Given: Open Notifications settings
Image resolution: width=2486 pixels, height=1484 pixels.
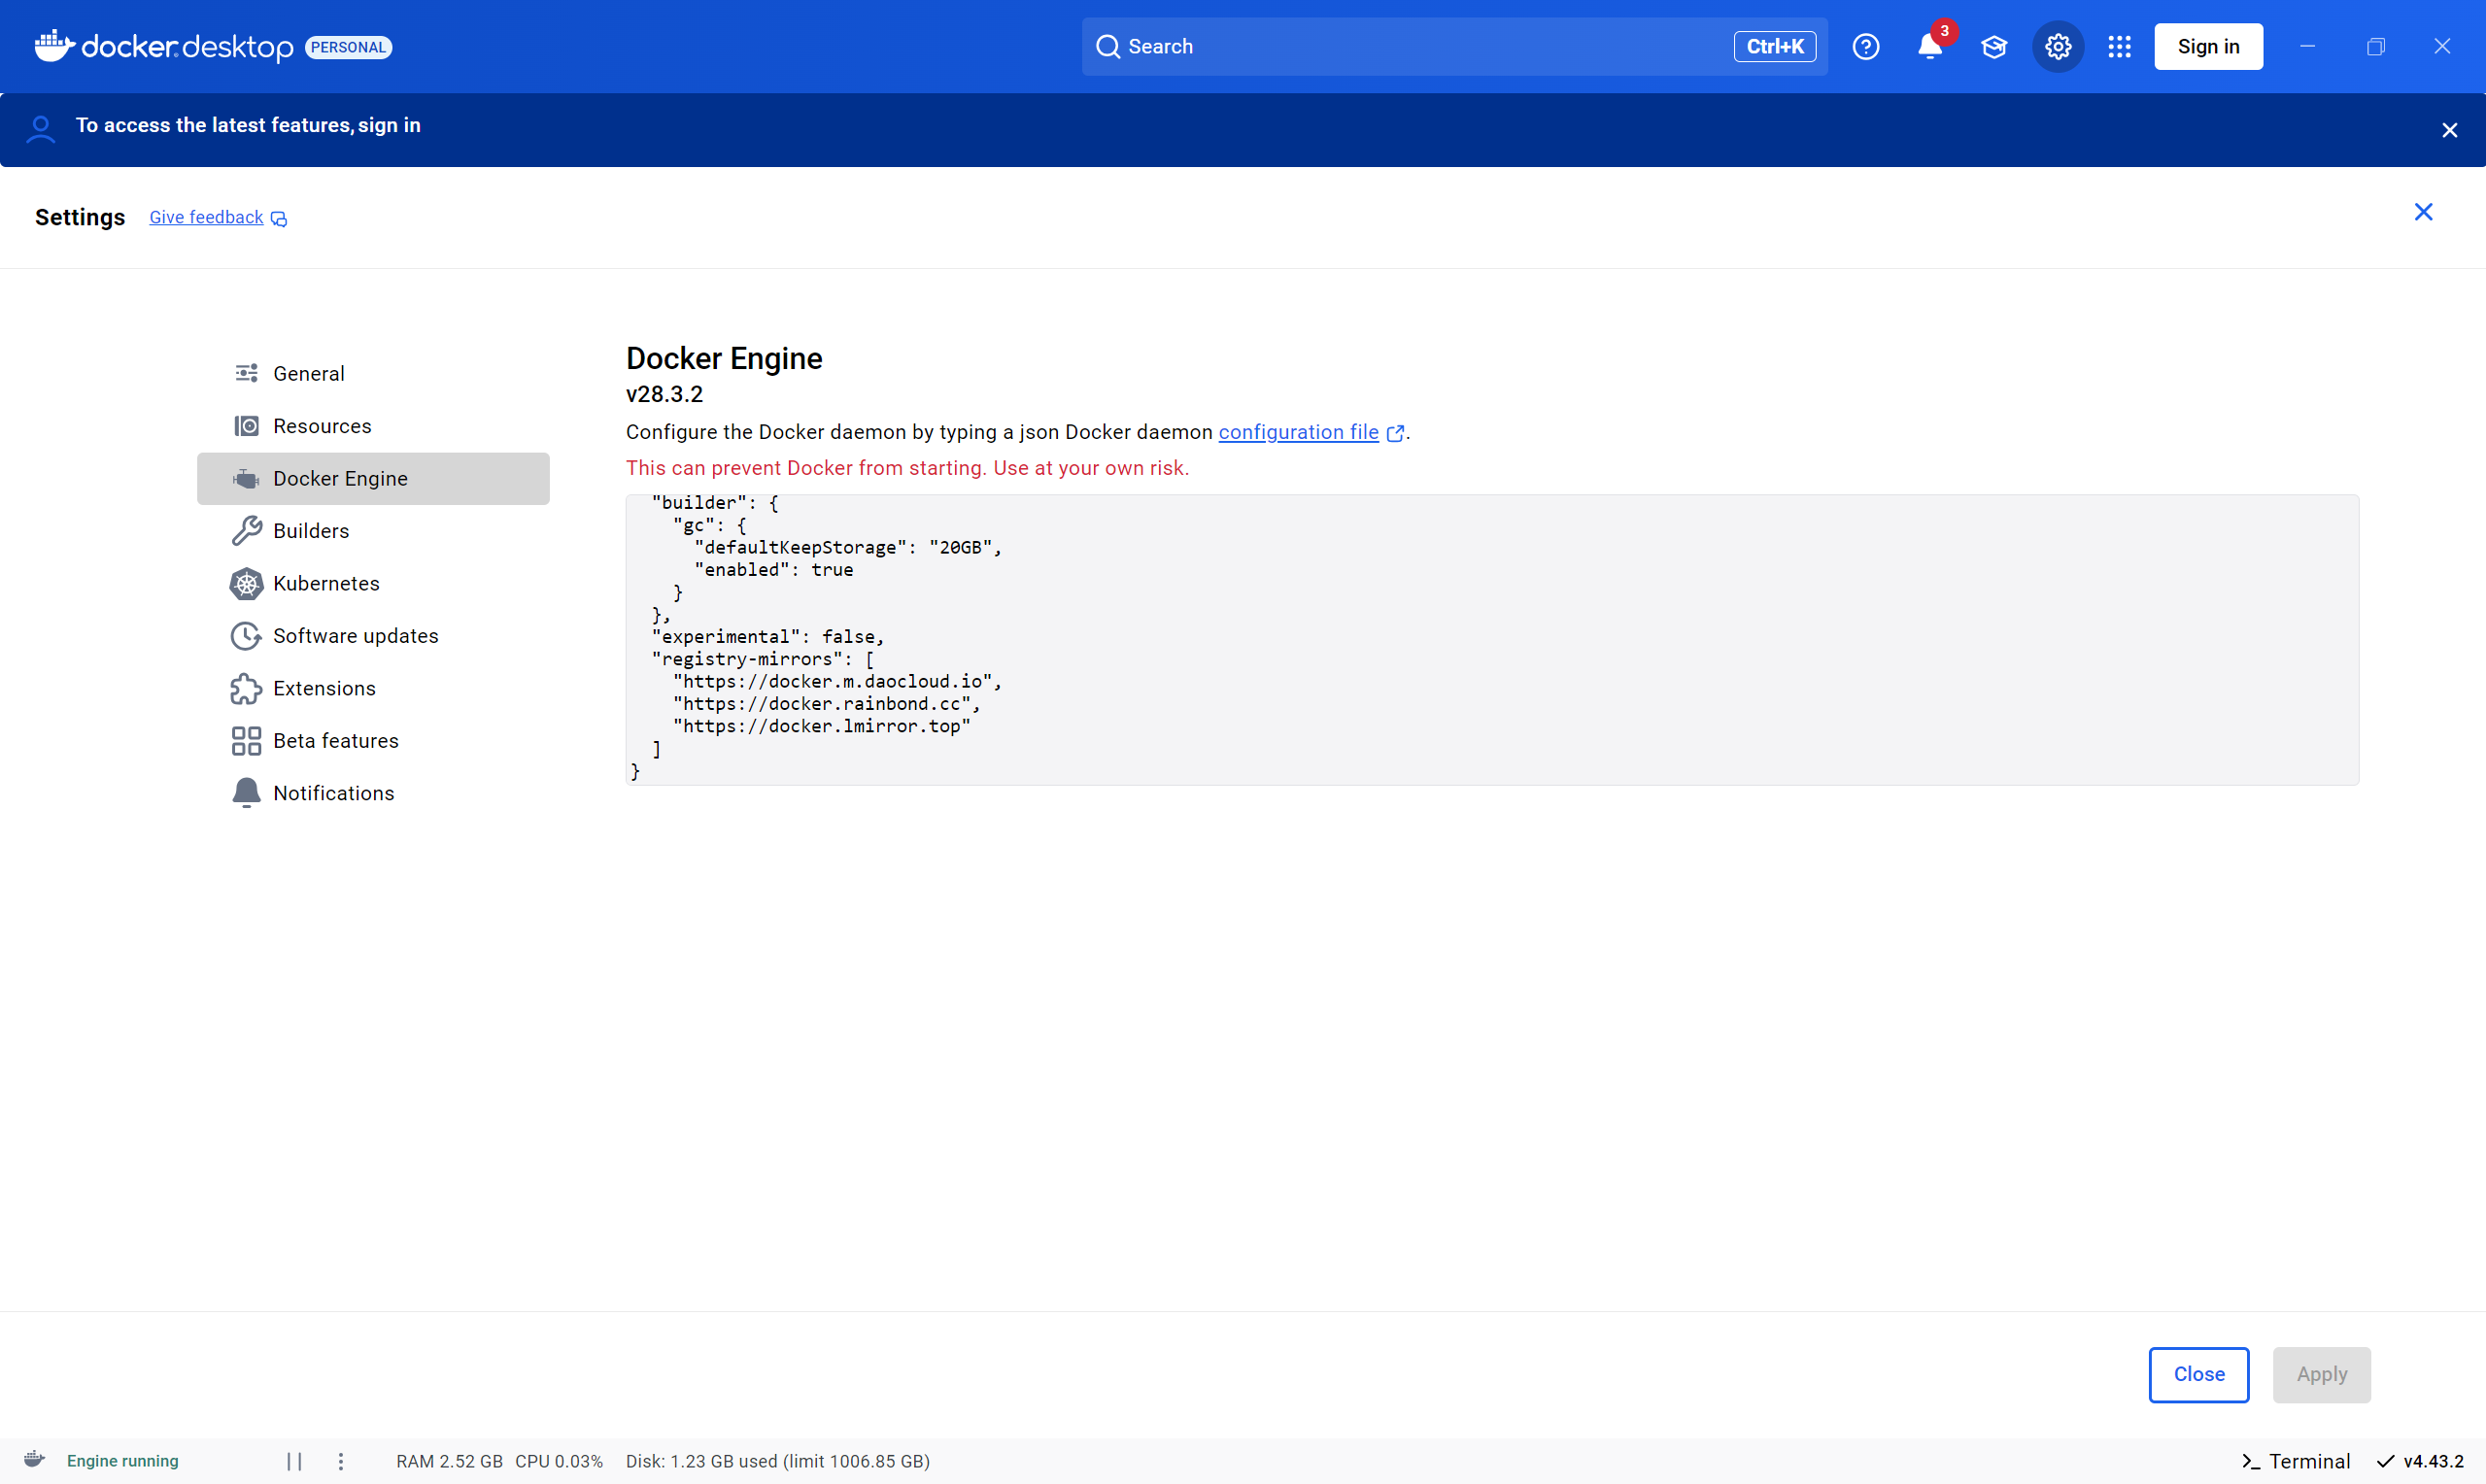Looking at the screenshot, I should coord(373,793).
